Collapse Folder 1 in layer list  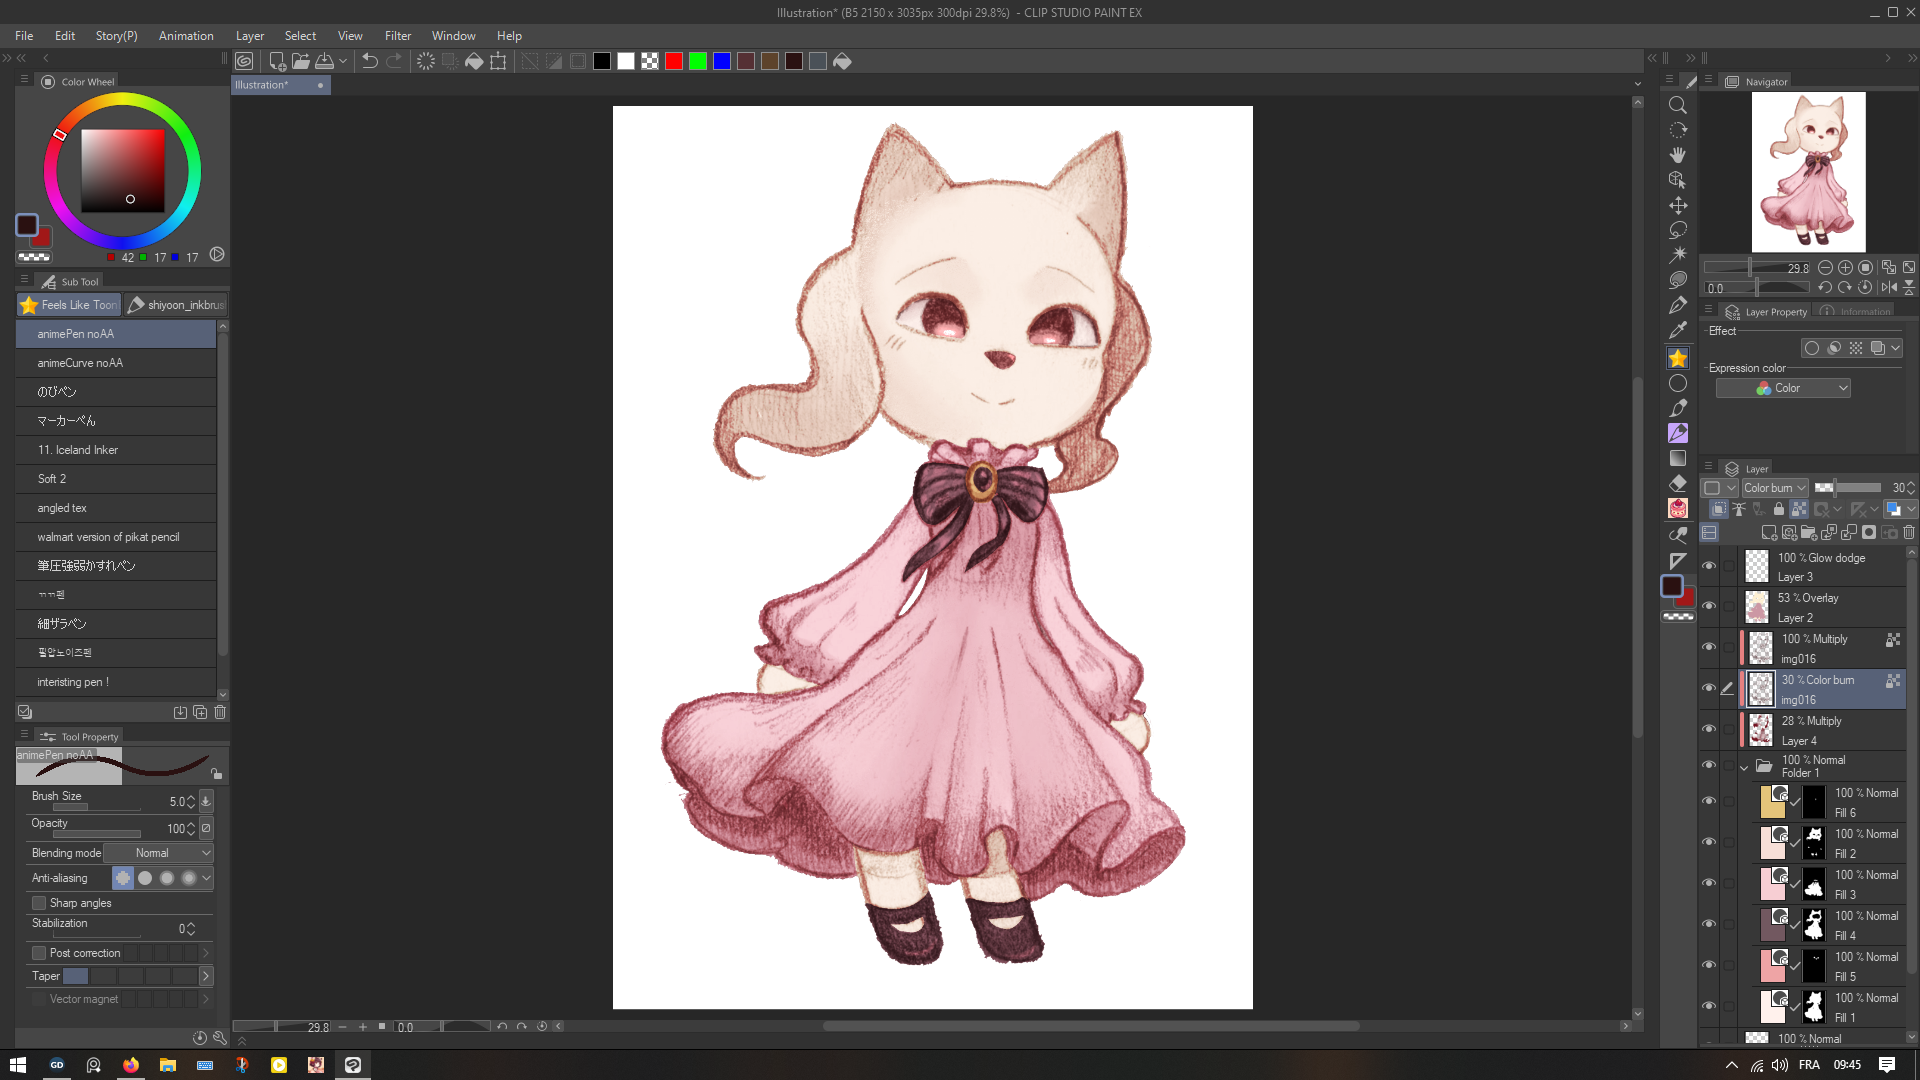tap(1744, 767)
